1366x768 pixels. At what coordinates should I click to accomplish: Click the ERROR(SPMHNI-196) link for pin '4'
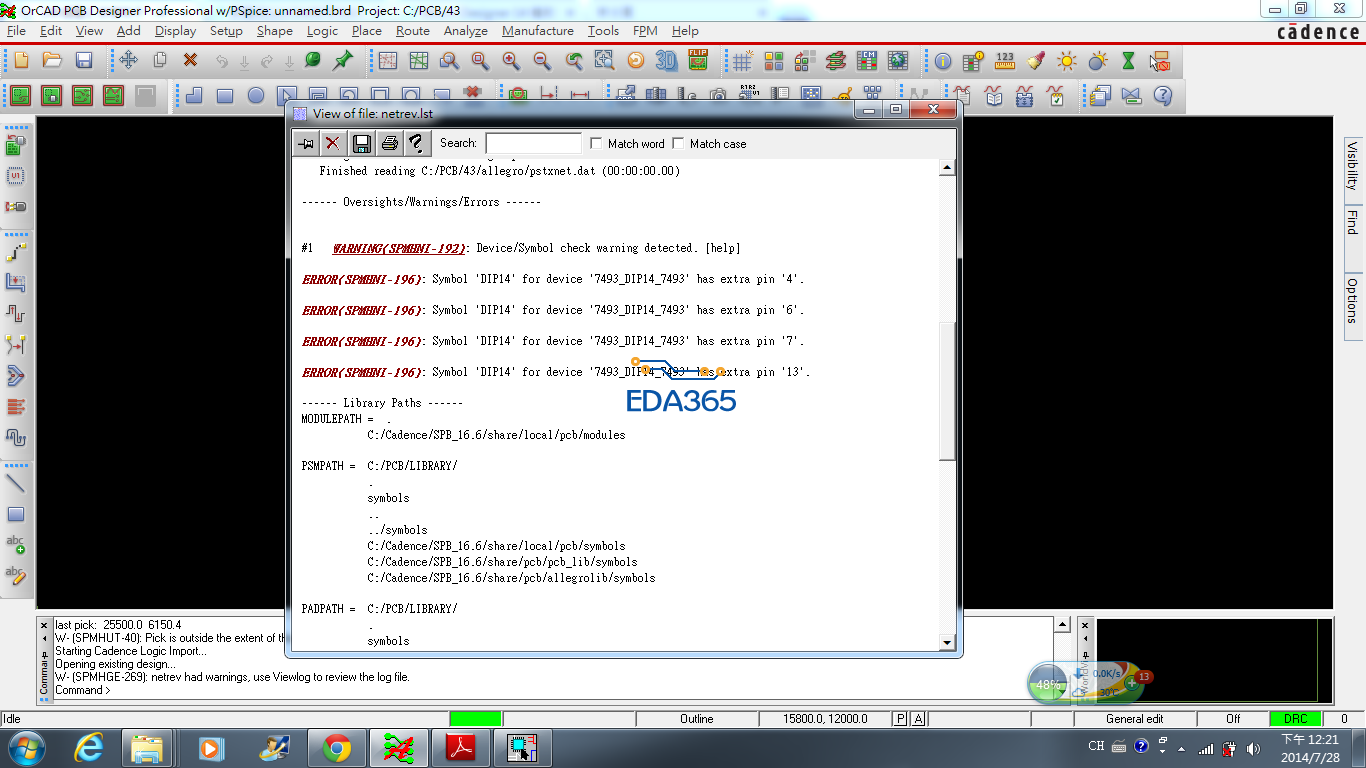(x=363, y=279)
